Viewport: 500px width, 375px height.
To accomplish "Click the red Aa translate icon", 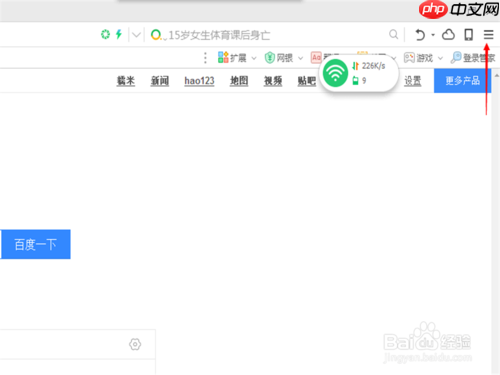I will point(316,57).
